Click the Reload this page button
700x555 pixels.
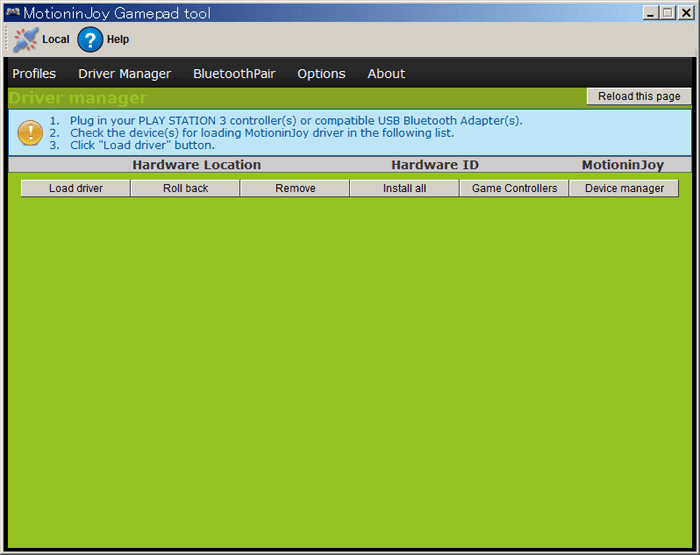[x=639, y=96]
